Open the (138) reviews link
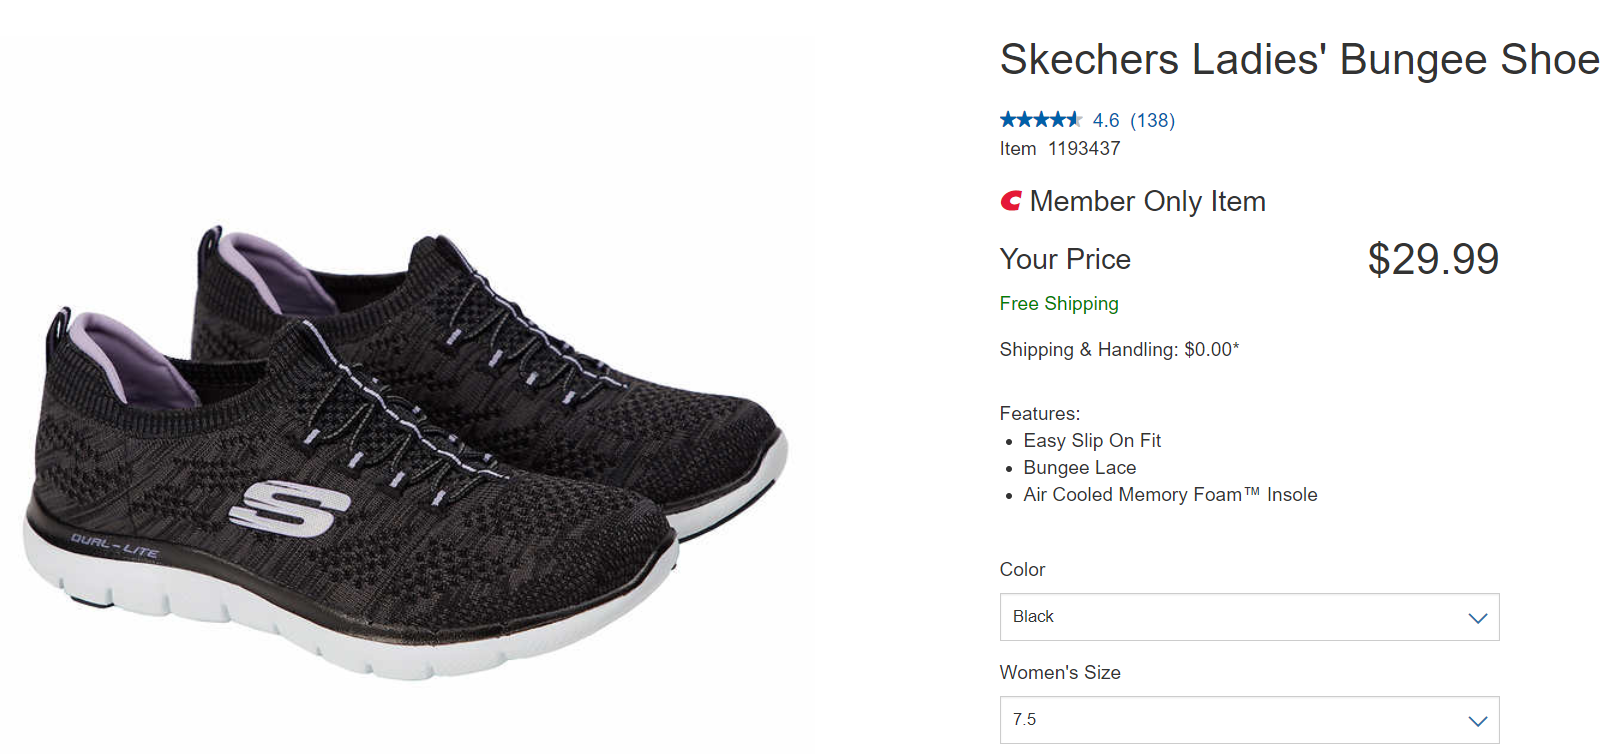 tap(1152, 121)
